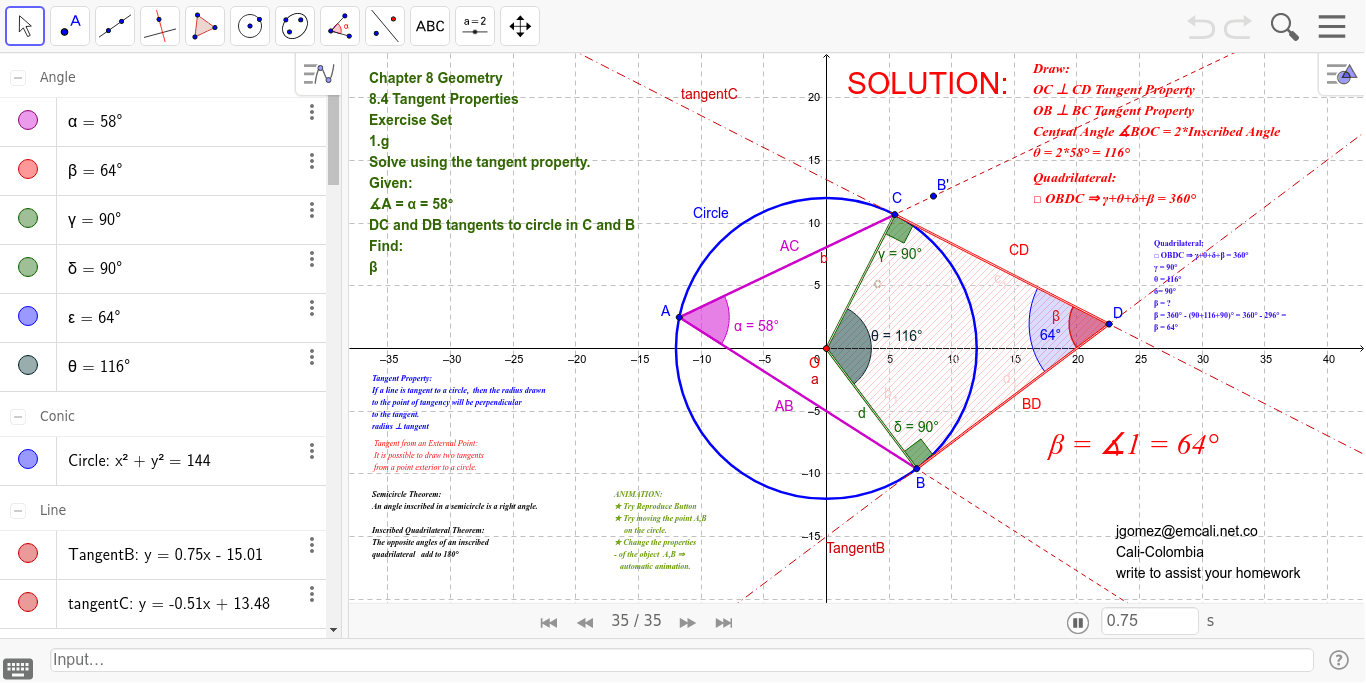
Task: Click the θ = 116° angle label
Action: click(896, 336)
